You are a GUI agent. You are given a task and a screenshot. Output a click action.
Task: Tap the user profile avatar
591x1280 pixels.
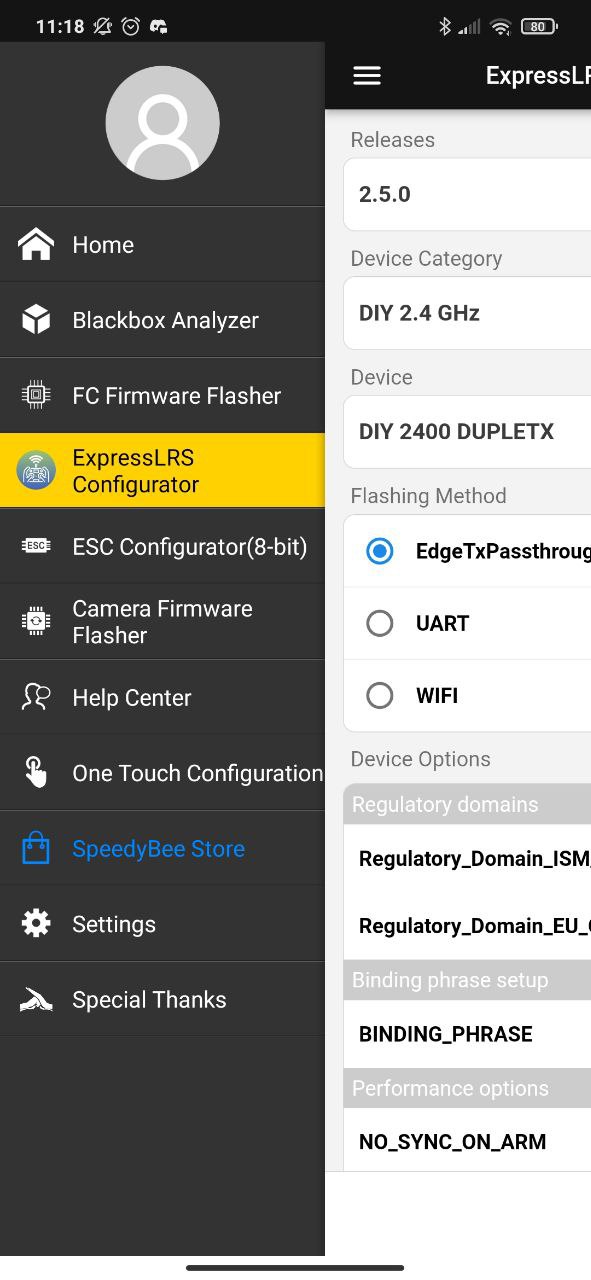tap(162, 123)
